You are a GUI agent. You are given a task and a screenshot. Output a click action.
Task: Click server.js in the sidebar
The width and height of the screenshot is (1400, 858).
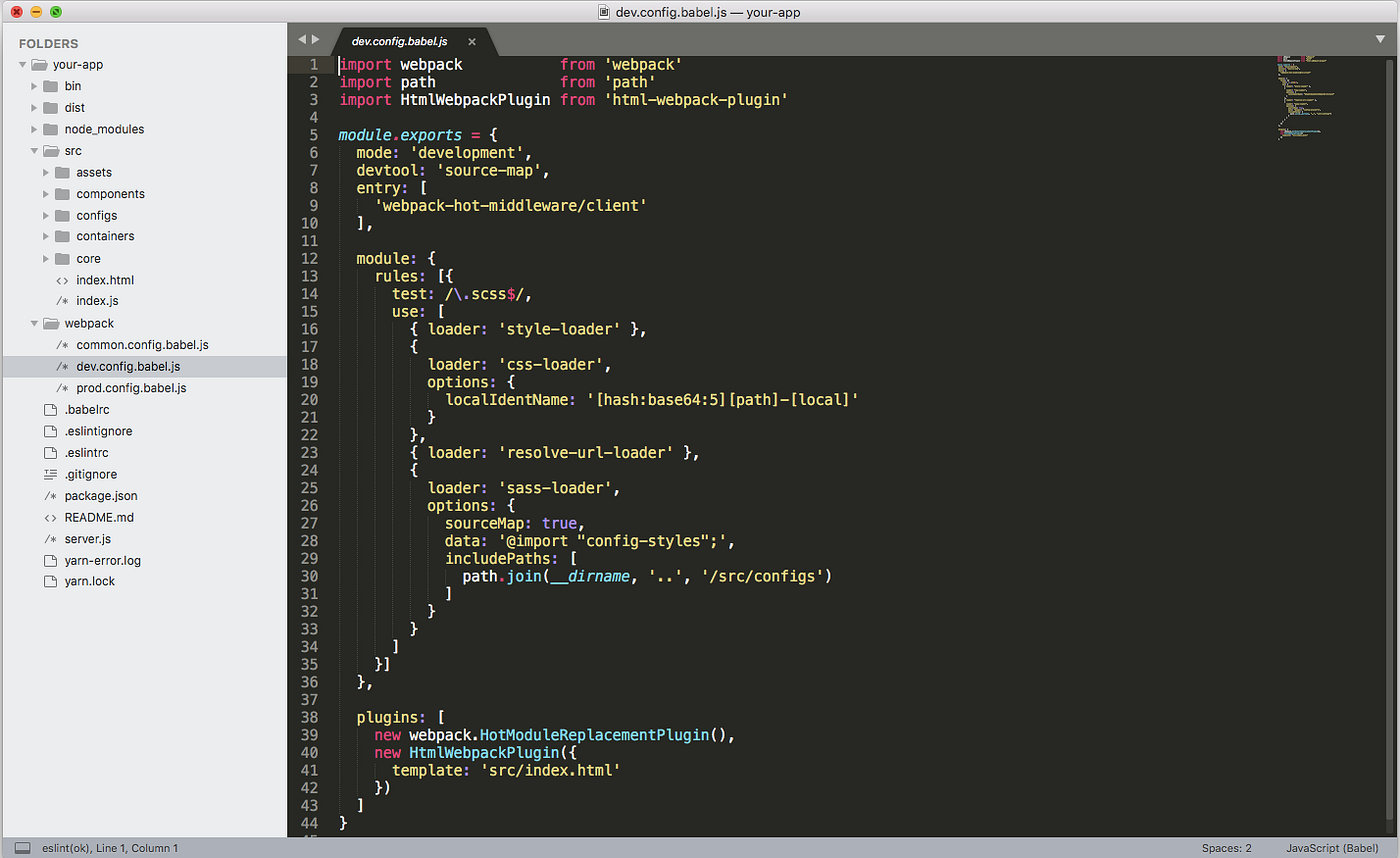pos(90,538)
